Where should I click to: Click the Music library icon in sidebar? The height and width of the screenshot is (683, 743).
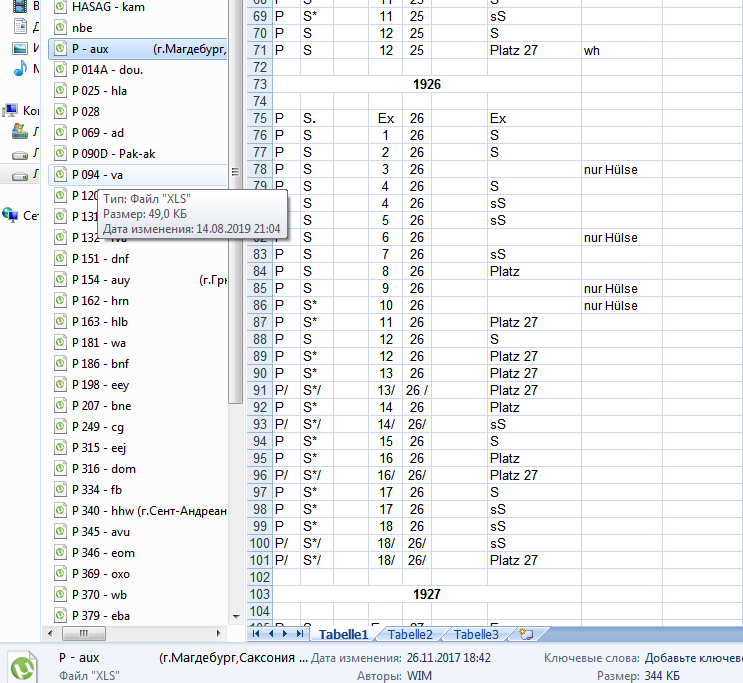tap(21, 68)
